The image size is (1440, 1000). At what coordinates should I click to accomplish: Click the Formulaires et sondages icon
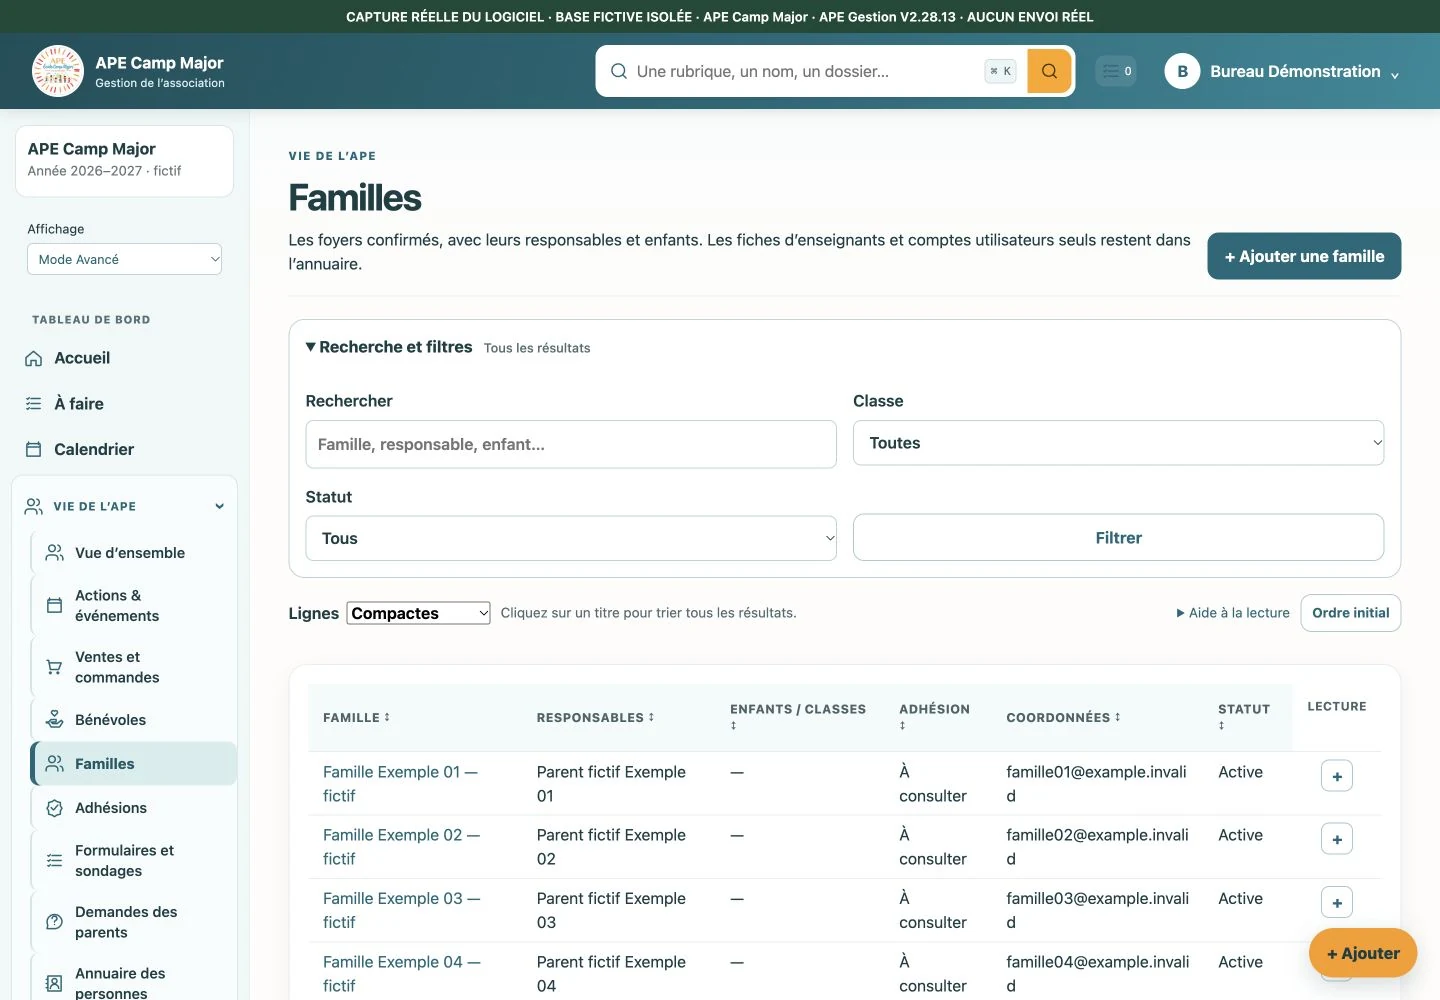pos(55,861)
